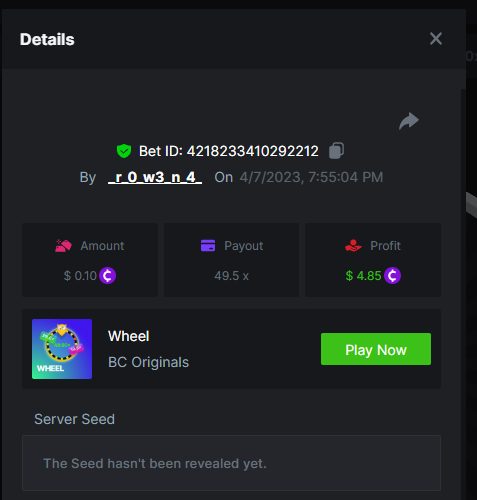
Task: Click the Wheel game title
Action: 129,336
